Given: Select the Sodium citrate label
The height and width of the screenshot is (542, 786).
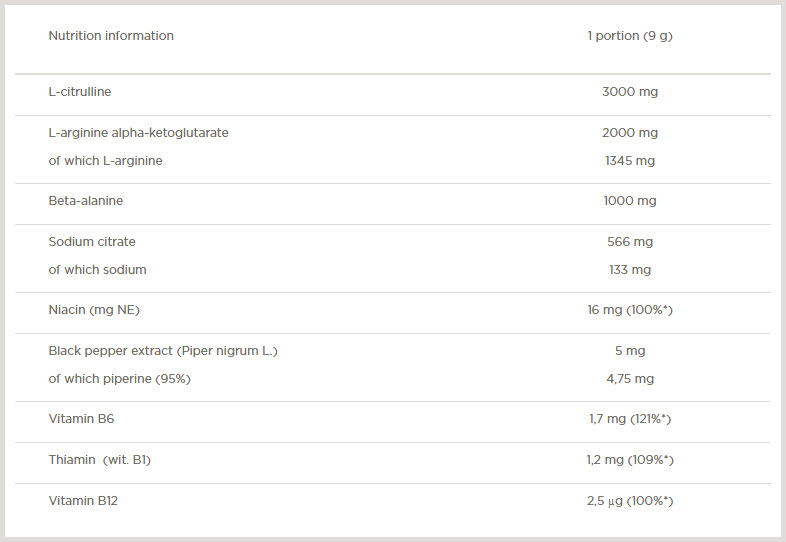Looking at the screenshot, I should point(92,242).
